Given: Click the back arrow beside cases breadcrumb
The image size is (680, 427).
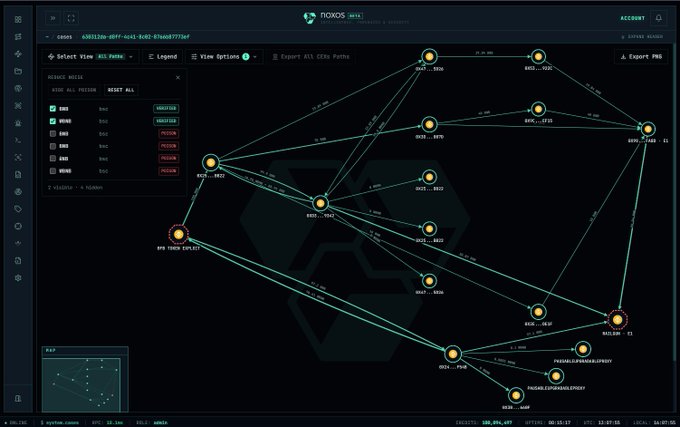Looking at the screenshot, I should [47, 37].
